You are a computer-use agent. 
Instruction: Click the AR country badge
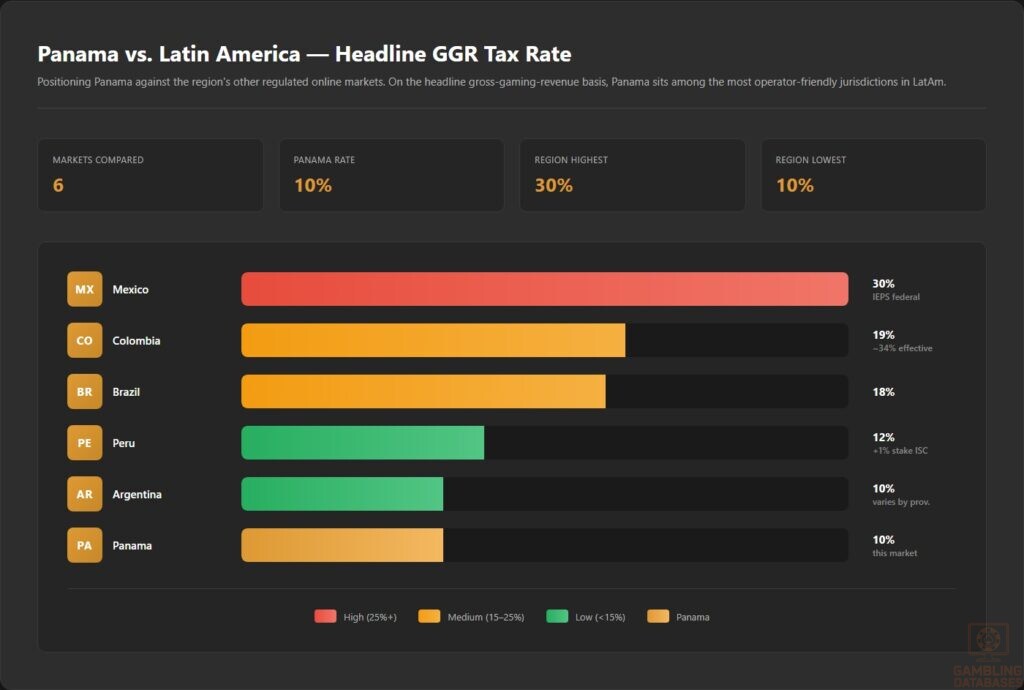(84, 494)
